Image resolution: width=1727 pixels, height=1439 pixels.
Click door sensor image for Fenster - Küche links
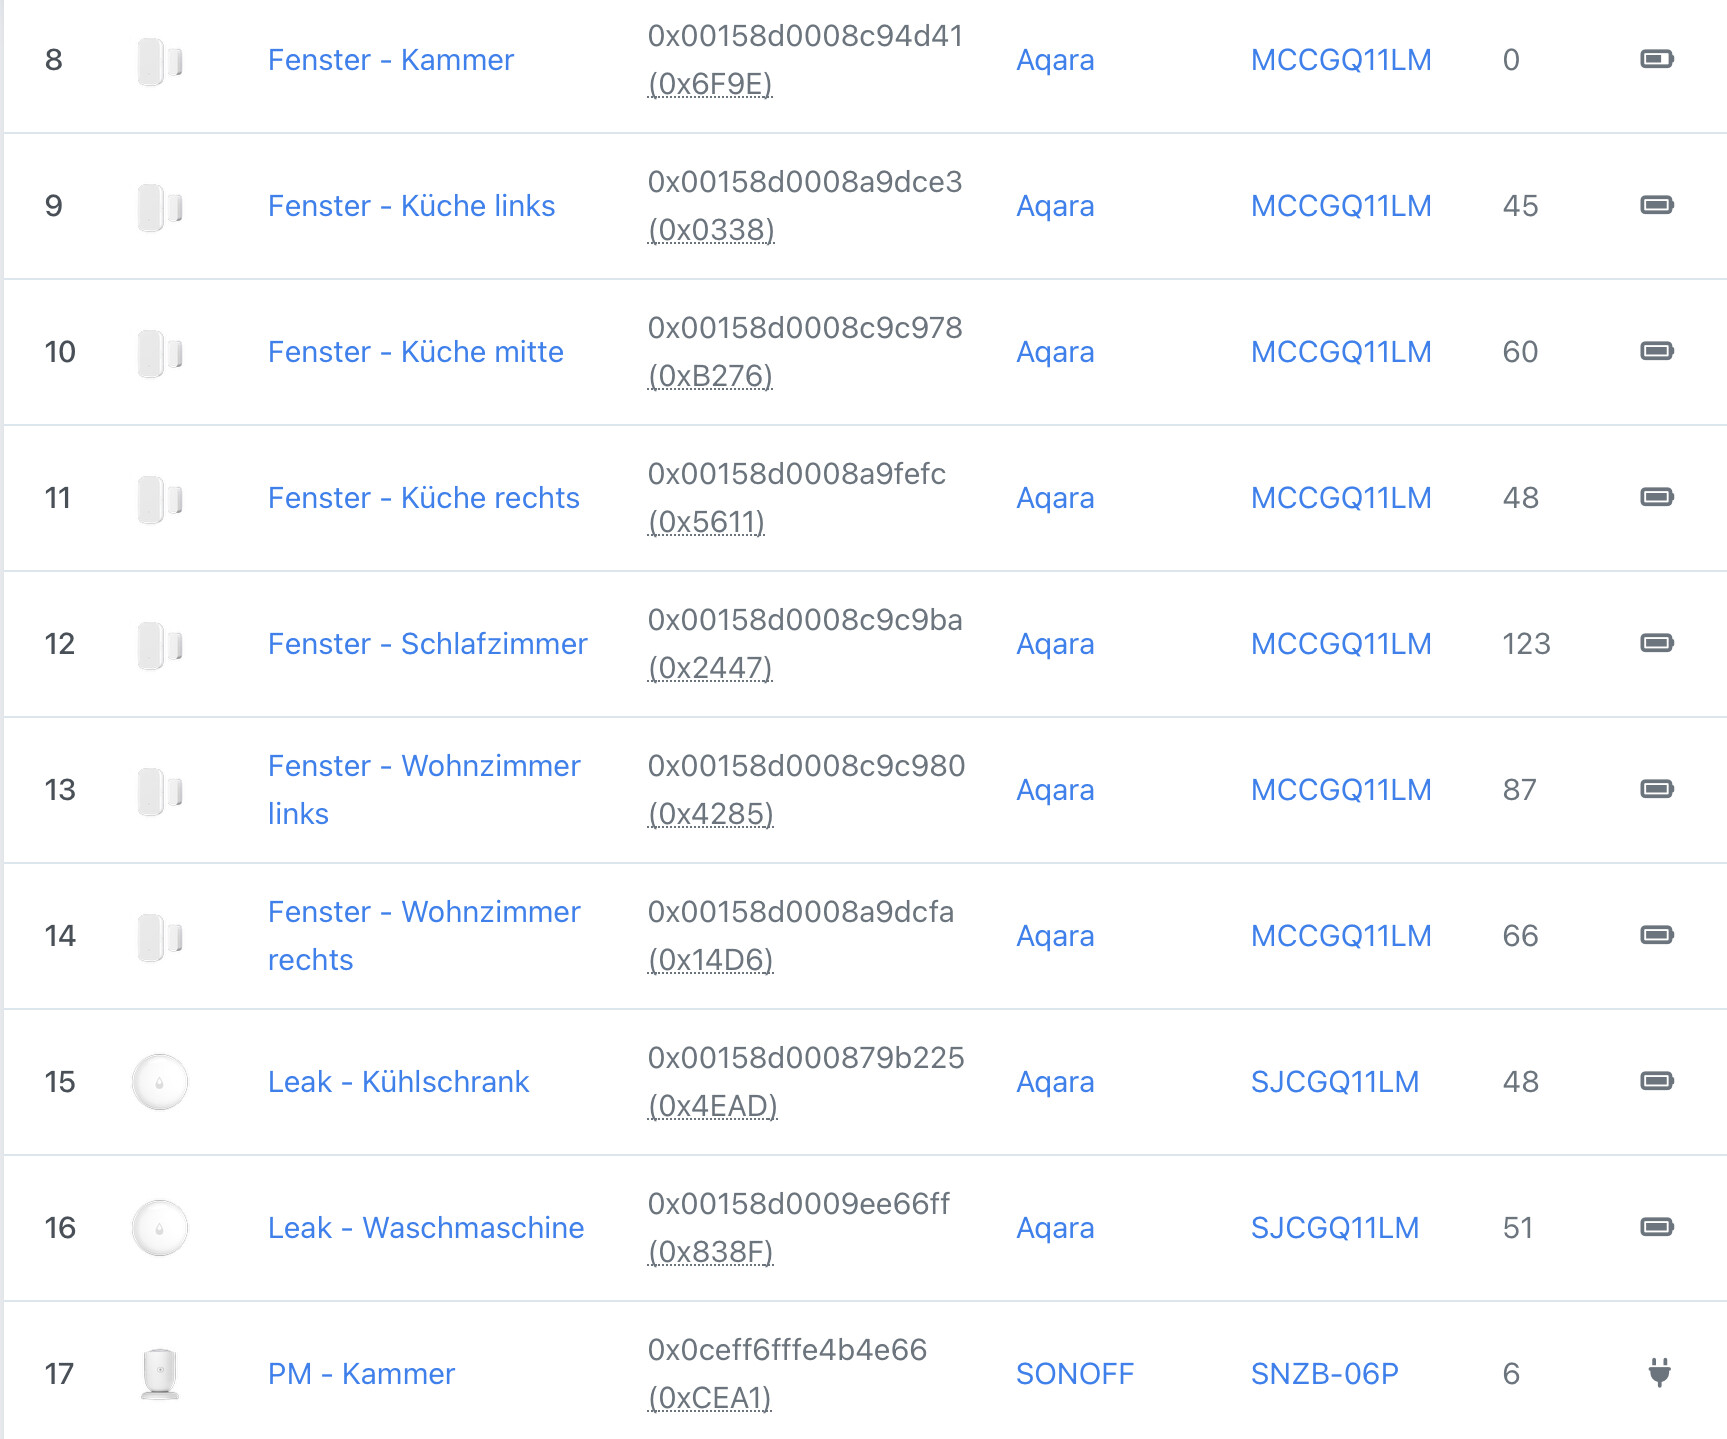[160, 206]
